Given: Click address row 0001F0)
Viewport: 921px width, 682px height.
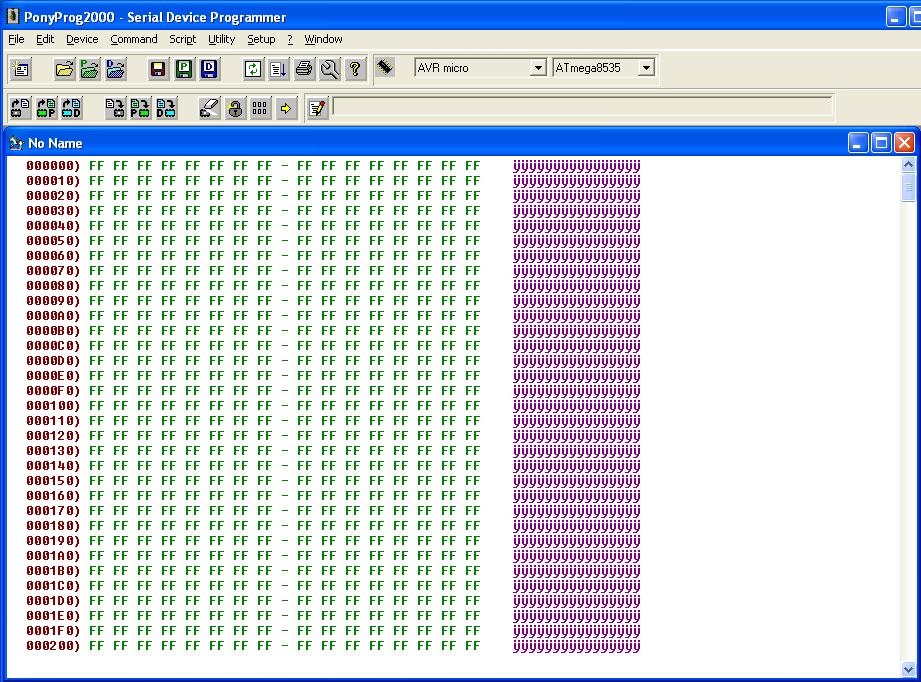Looking at the screenshot, I should tap(53, 631).
